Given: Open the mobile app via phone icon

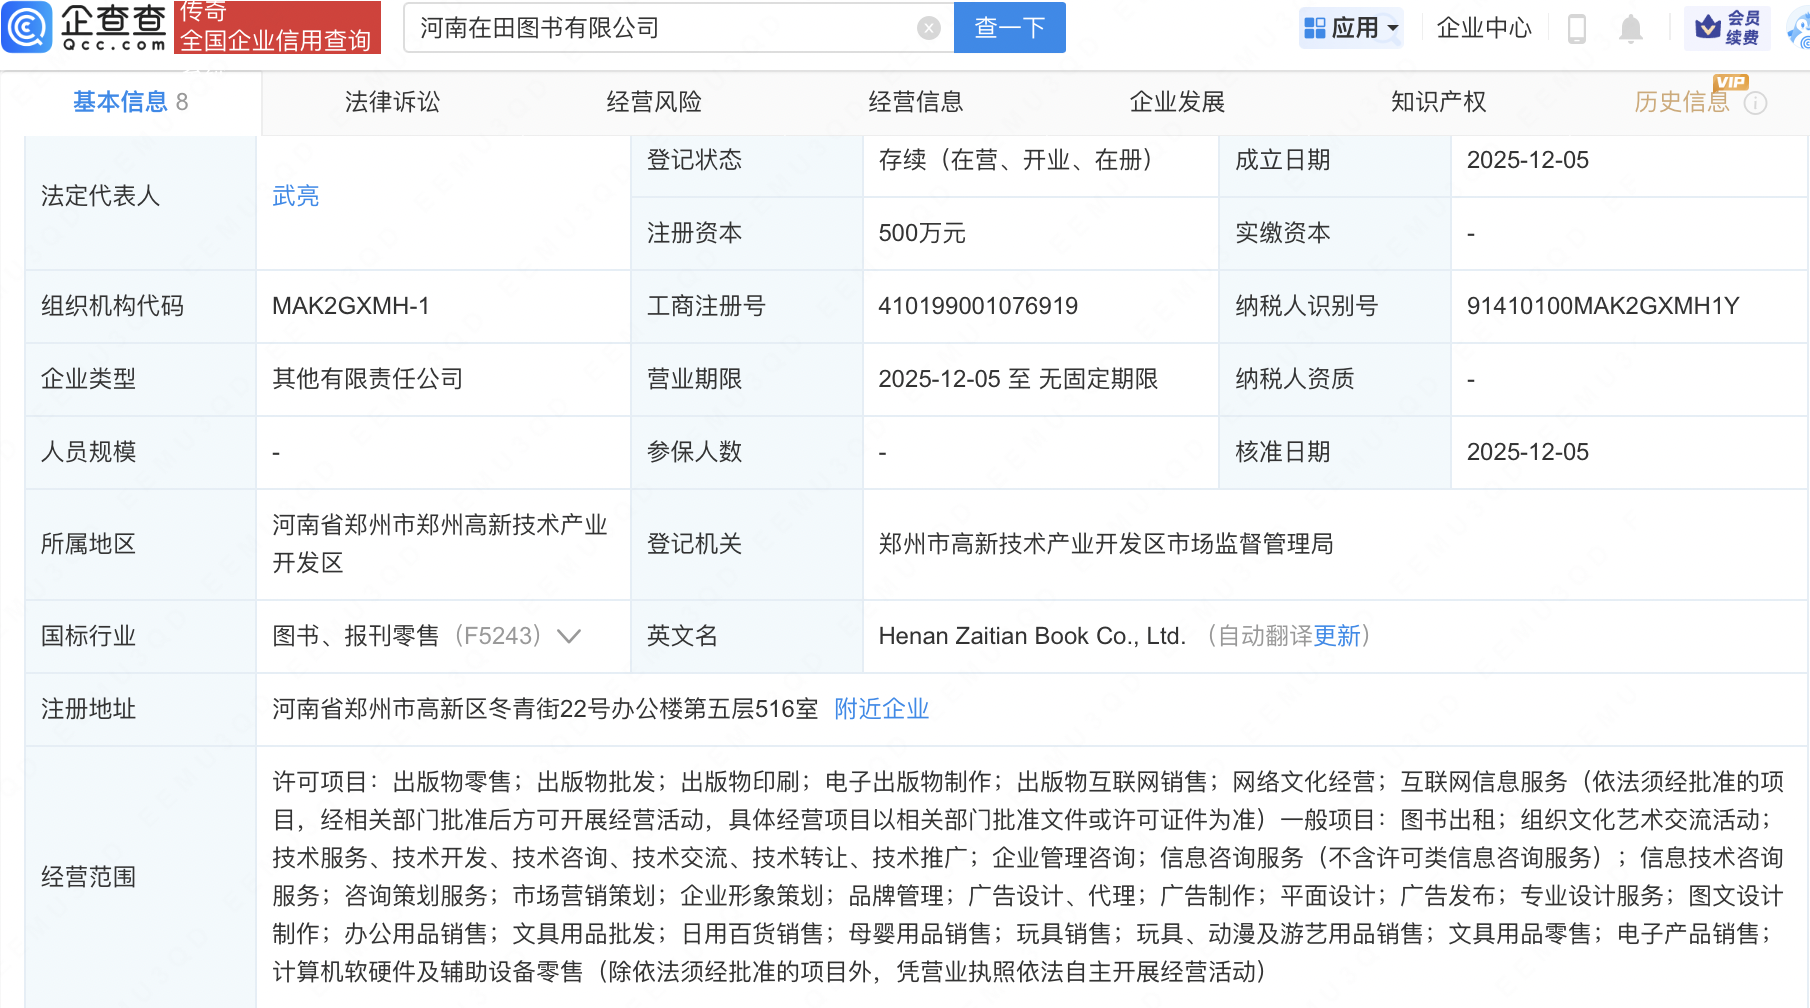Looking at the screenshot, I should click(1578, 28).
